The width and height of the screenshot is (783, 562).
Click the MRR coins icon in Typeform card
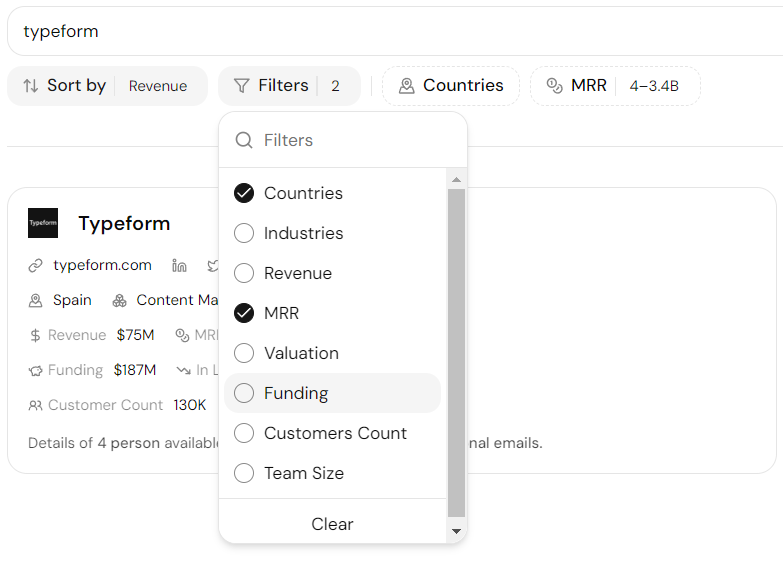pyautogui.click(x=182, y=335)
